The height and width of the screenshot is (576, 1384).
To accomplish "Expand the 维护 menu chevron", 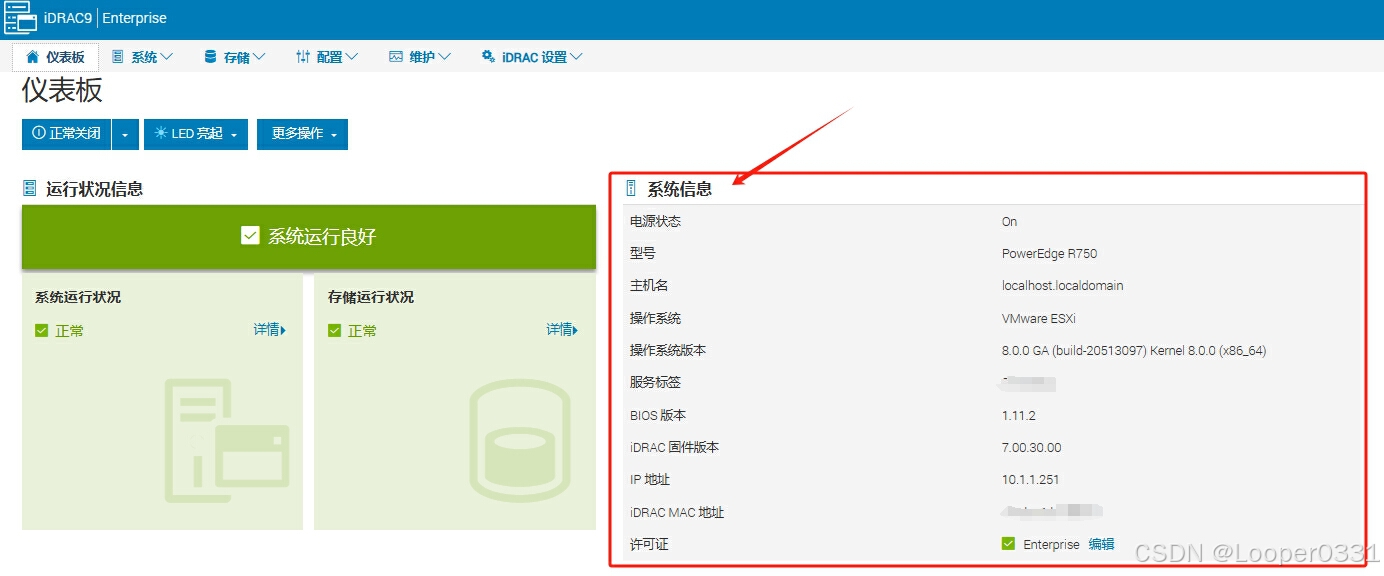I will tap(444, 57).
